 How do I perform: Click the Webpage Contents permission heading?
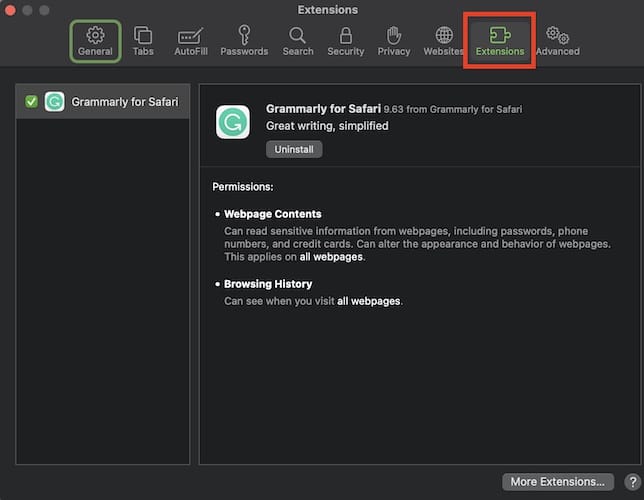[x=272, y=214]
